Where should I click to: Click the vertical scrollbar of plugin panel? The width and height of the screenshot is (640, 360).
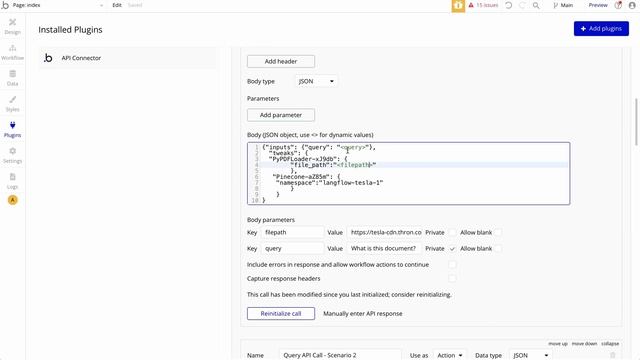point(636,122)
